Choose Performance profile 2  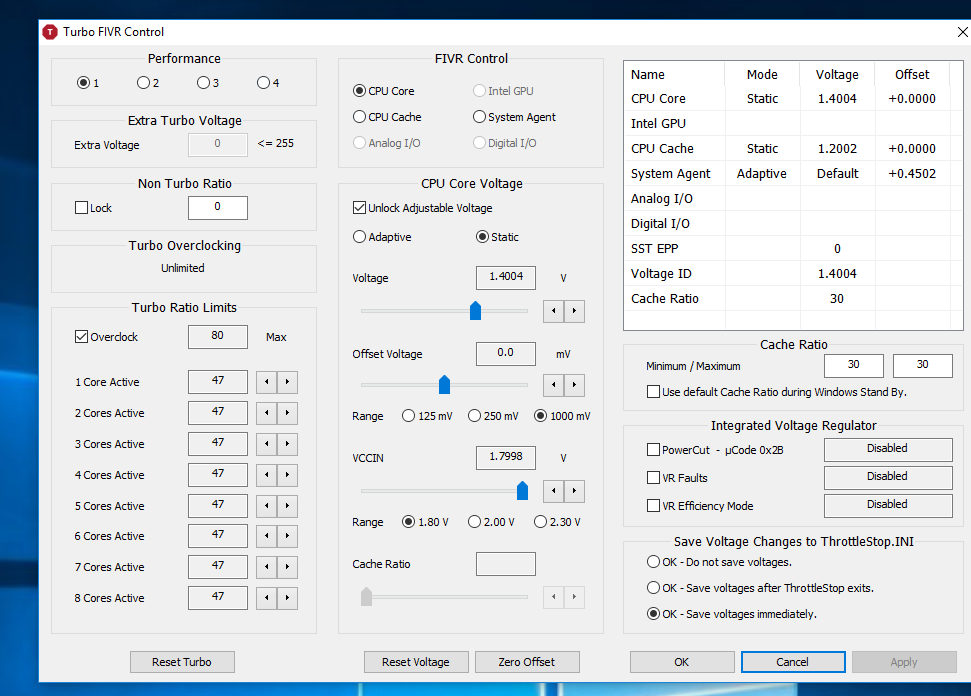tap(143, 83)
